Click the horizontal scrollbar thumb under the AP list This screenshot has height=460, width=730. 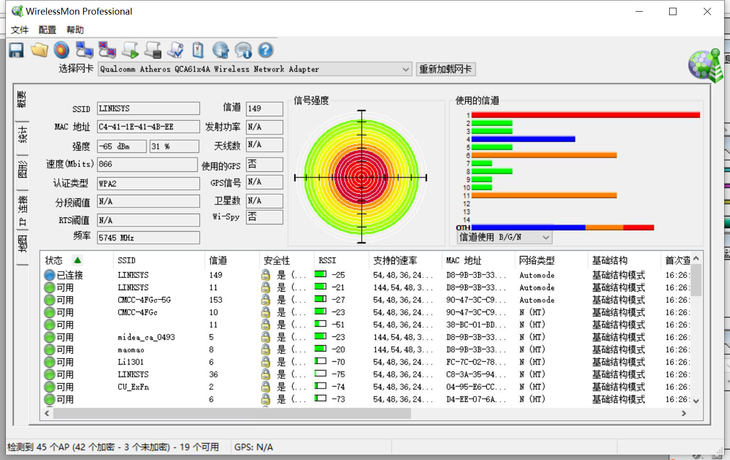232,413
